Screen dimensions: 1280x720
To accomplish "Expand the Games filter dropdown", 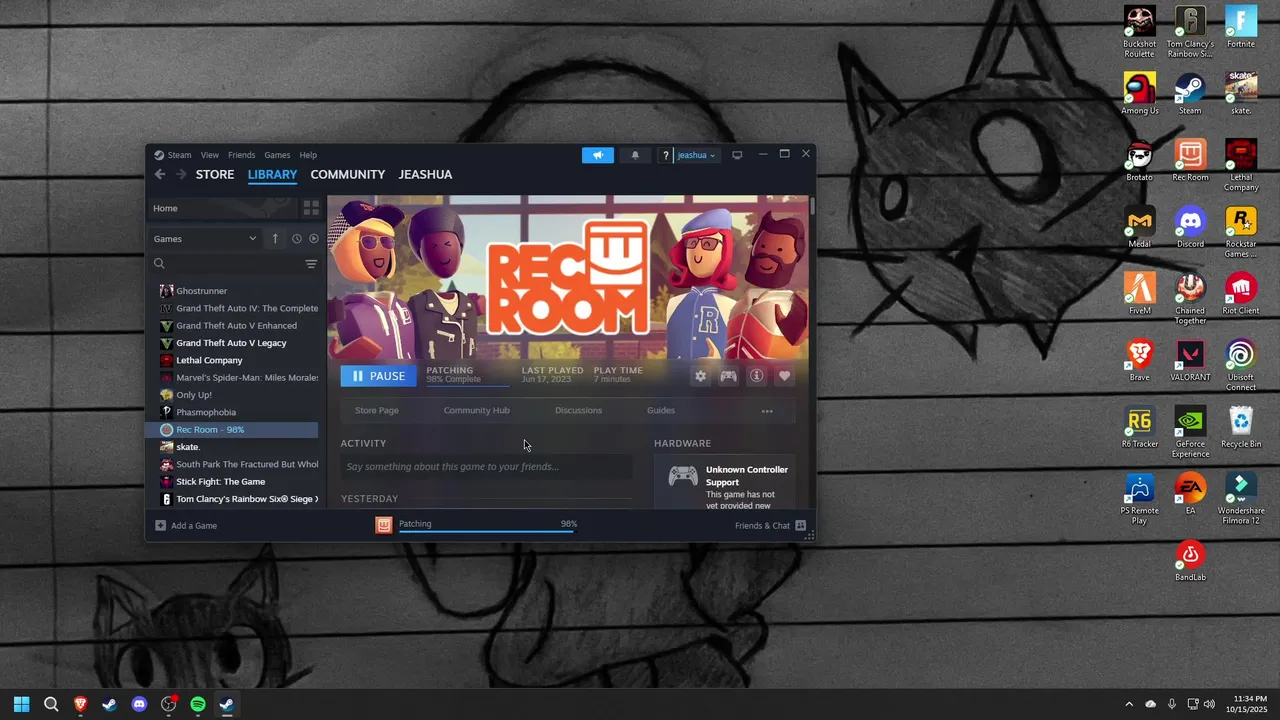I will coord(204,239).
